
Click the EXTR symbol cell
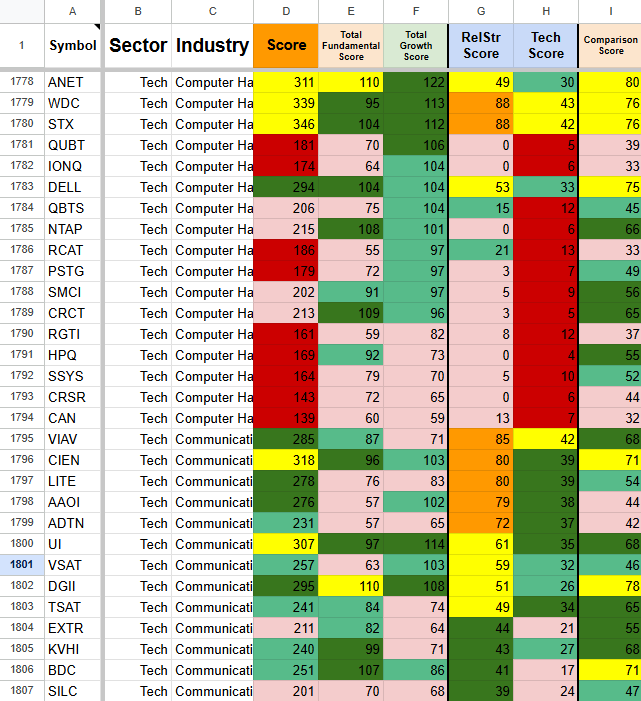tap(72, 629)
